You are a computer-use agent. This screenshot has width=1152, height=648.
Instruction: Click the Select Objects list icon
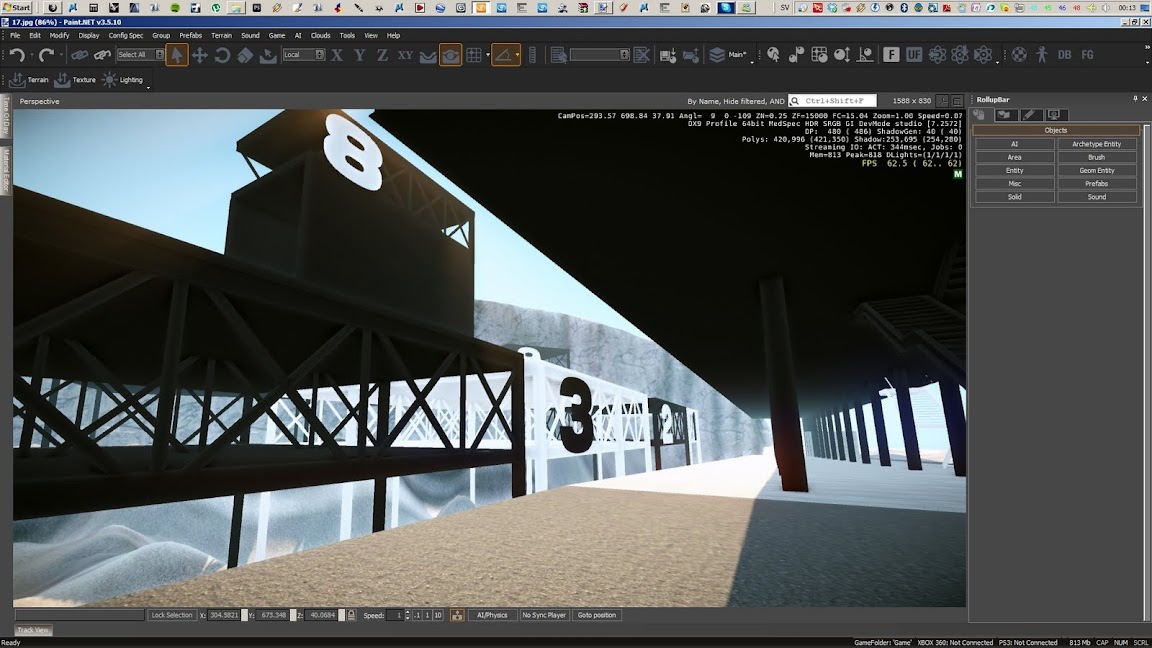click(558, 55)
